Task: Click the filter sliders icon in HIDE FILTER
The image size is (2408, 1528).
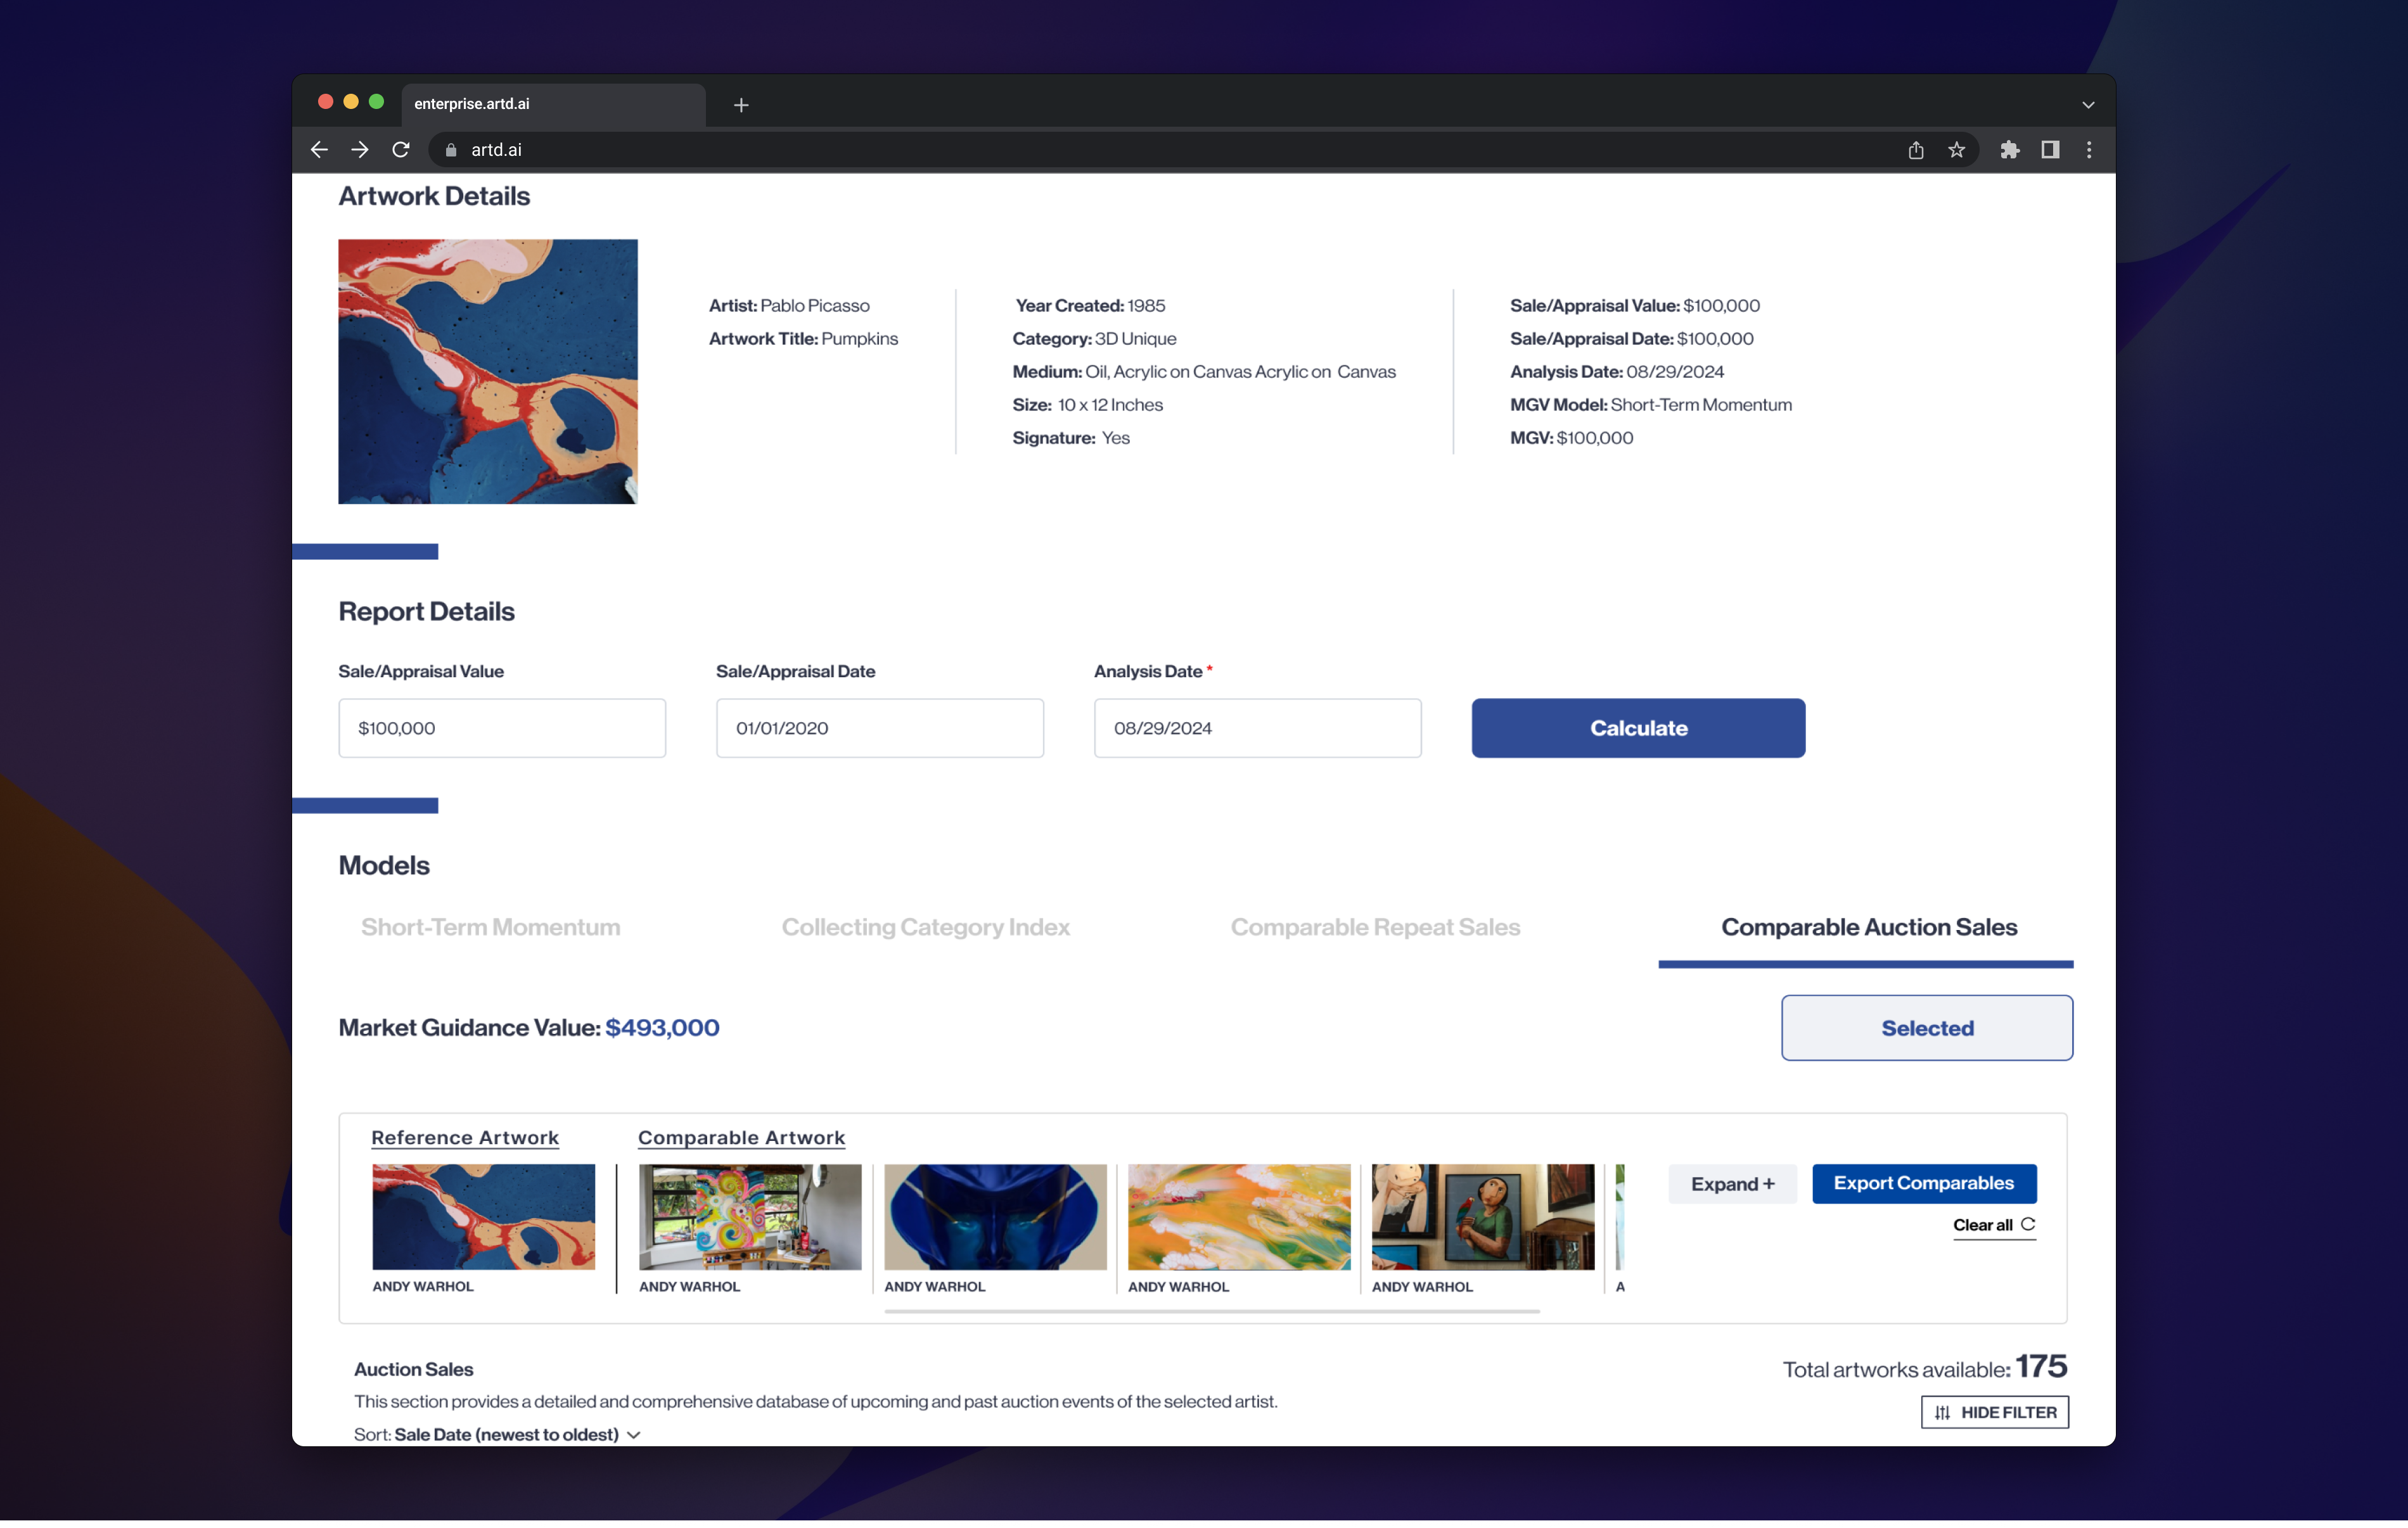Action: 1942,1413
